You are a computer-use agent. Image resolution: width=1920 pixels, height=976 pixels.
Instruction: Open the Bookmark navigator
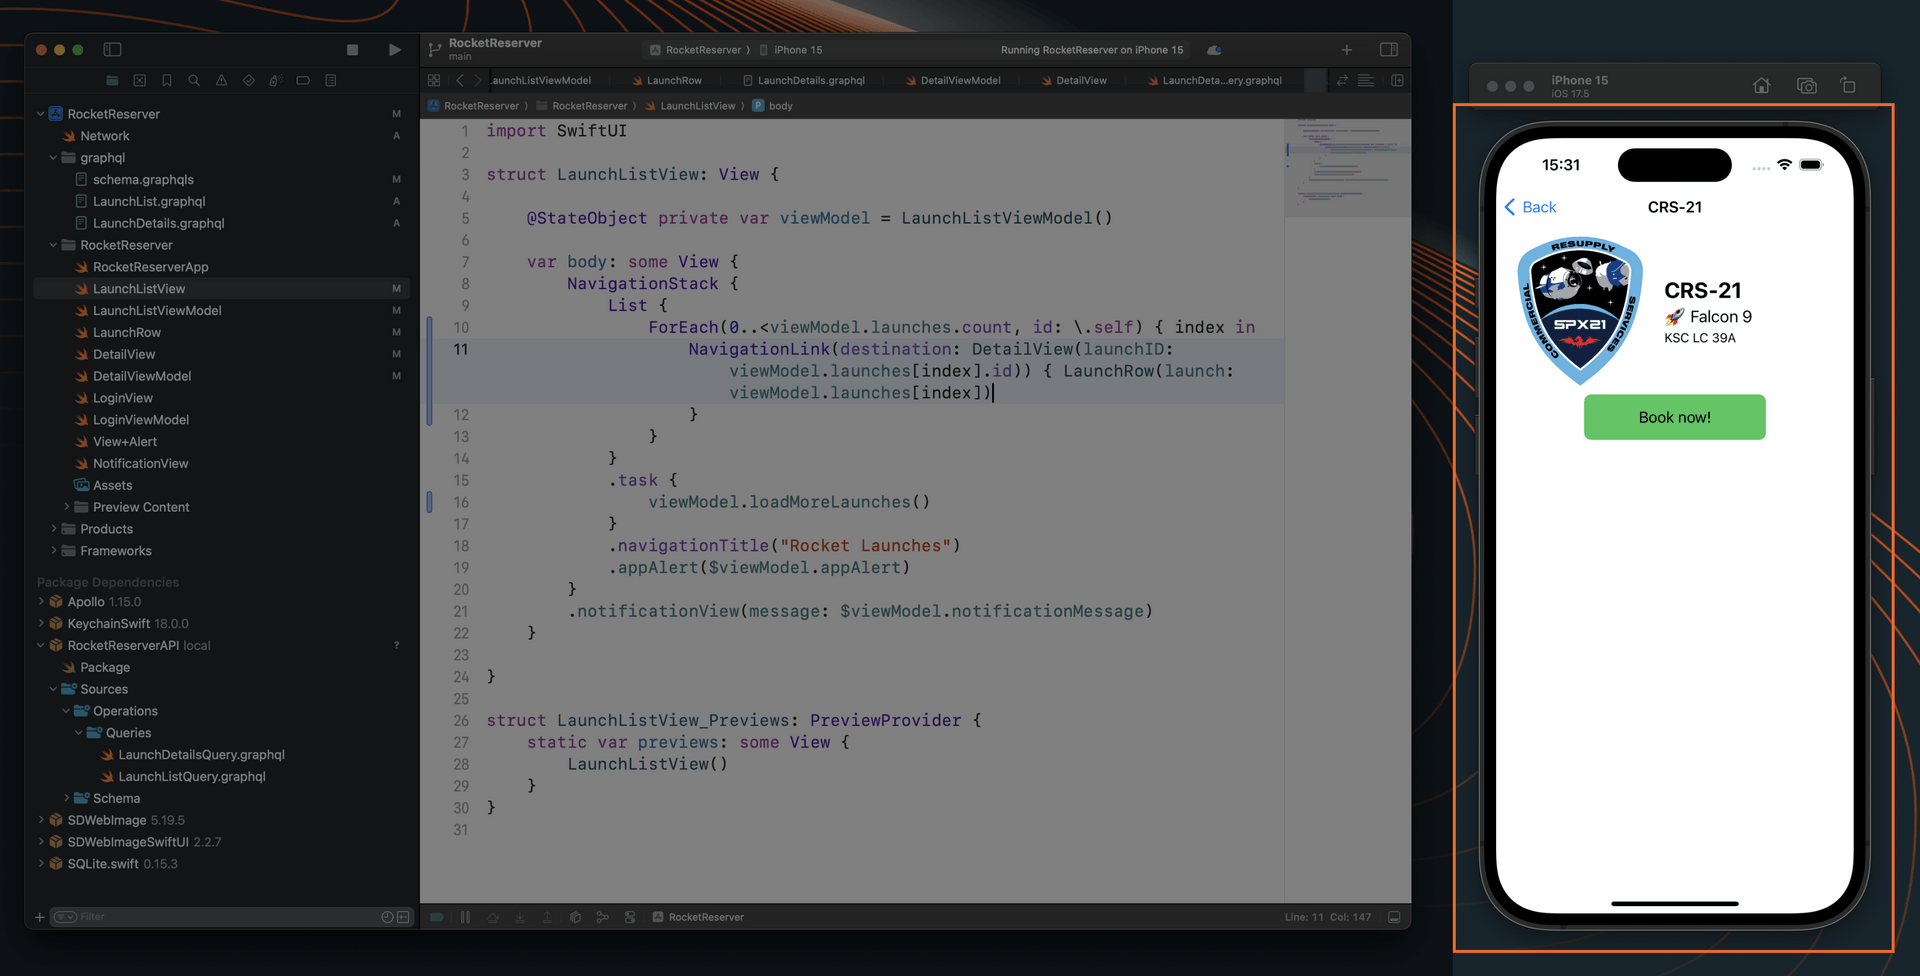(x=167, y=80)
